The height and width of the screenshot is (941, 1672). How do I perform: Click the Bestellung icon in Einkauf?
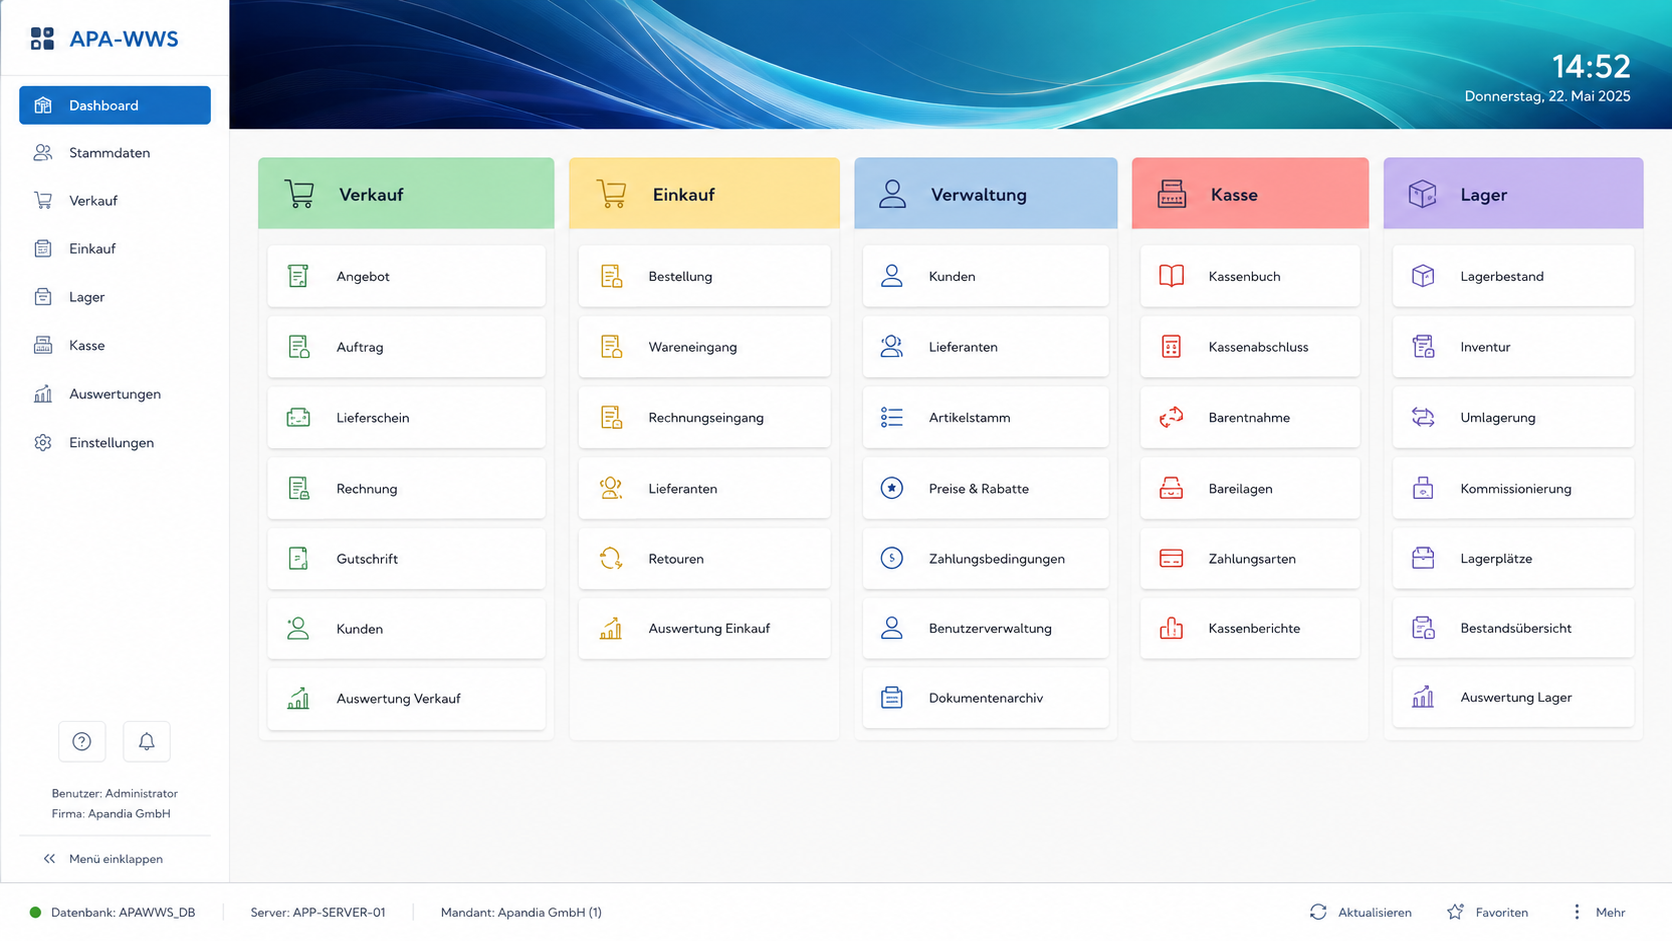611,276
